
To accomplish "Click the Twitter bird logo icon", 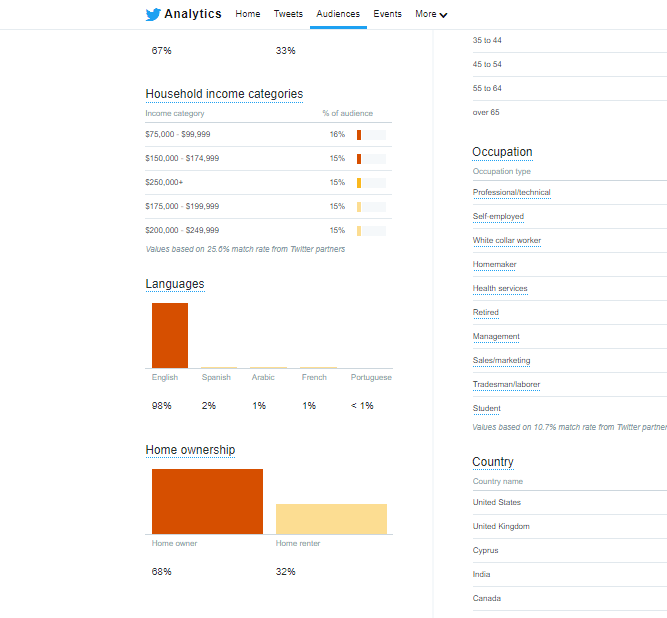I will tap(152, 14).
